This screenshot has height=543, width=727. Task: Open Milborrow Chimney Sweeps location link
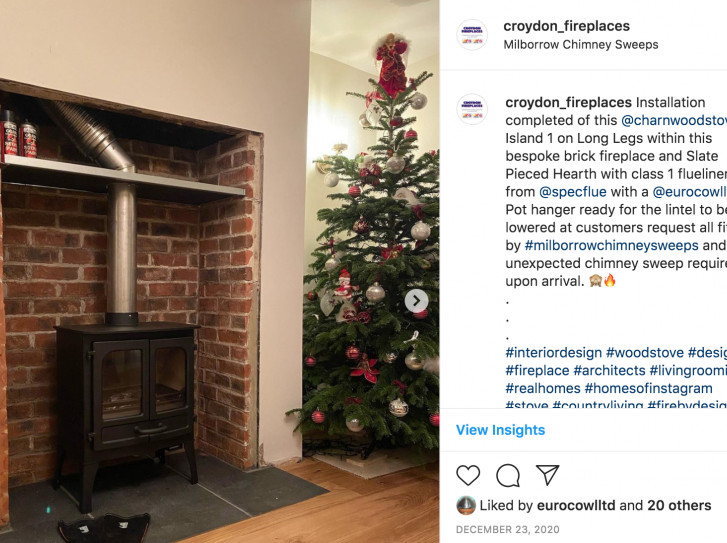click(x=581, y=45)
